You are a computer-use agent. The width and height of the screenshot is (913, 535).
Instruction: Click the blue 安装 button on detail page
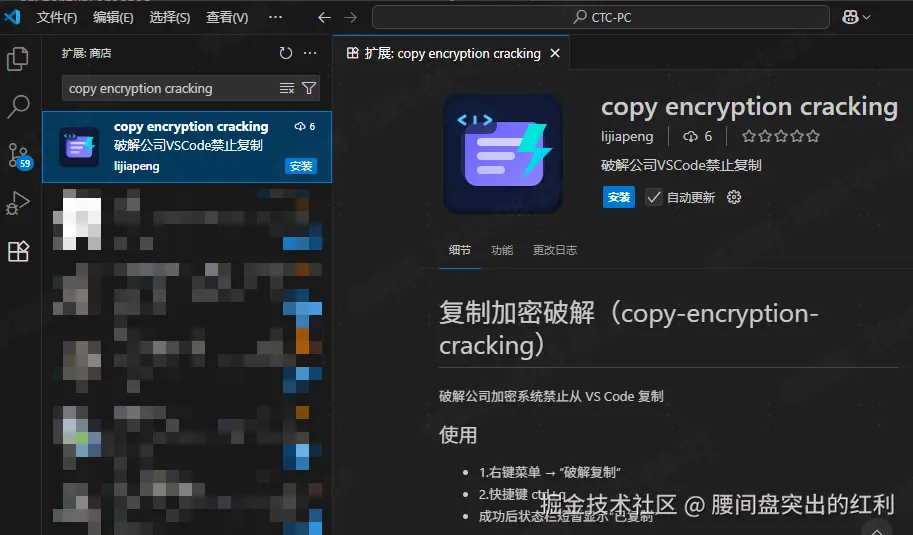[618, 197]
